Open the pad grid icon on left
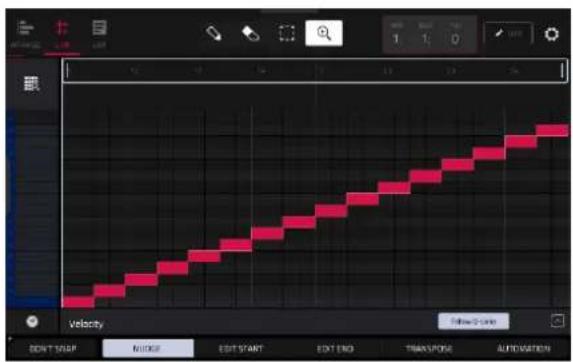 [31, 84]
